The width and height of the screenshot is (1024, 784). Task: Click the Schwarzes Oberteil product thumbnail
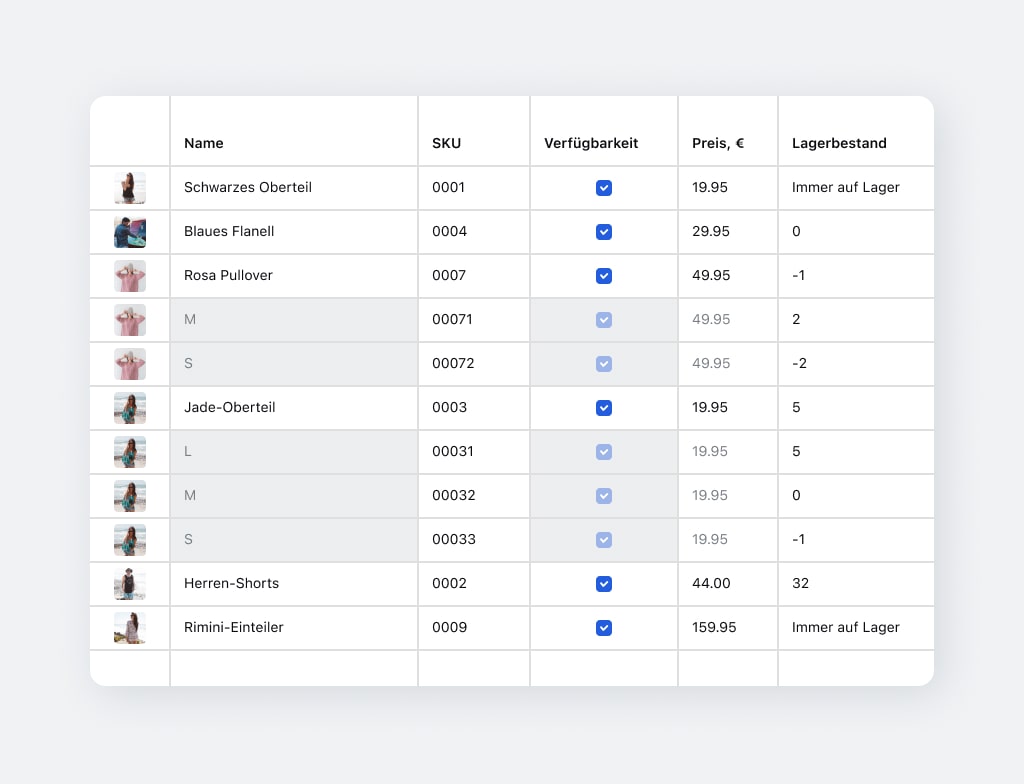point(130,188)
